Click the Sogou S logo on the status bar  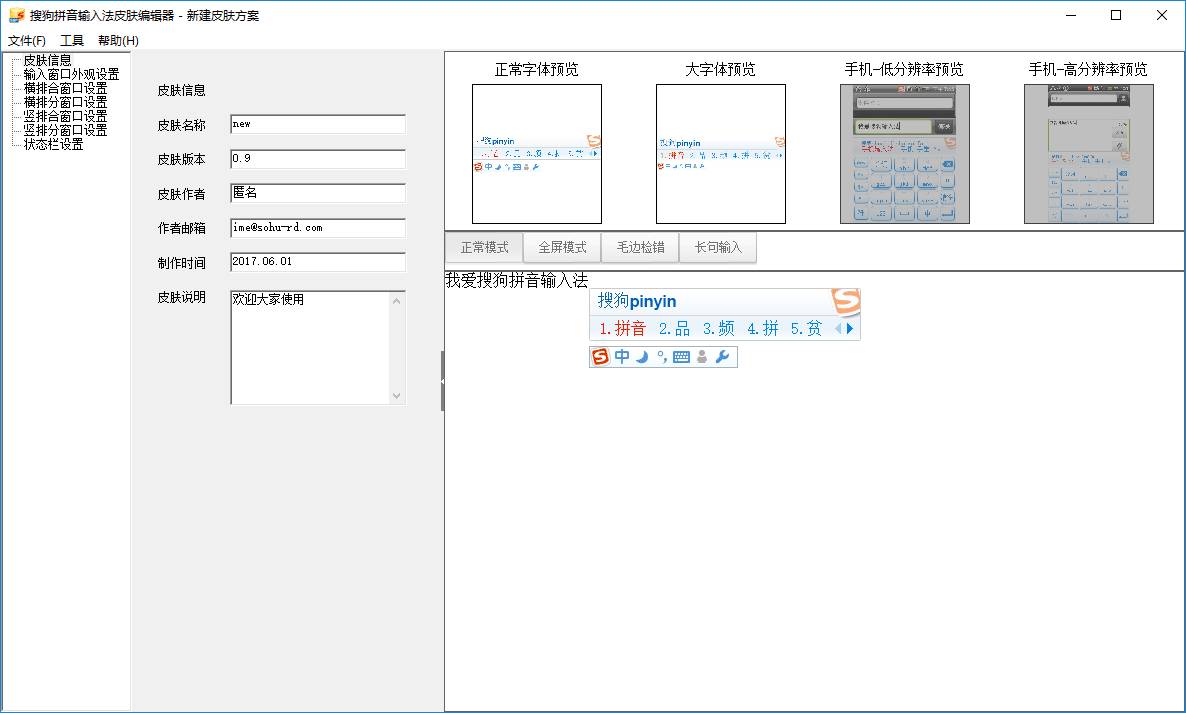600,356
